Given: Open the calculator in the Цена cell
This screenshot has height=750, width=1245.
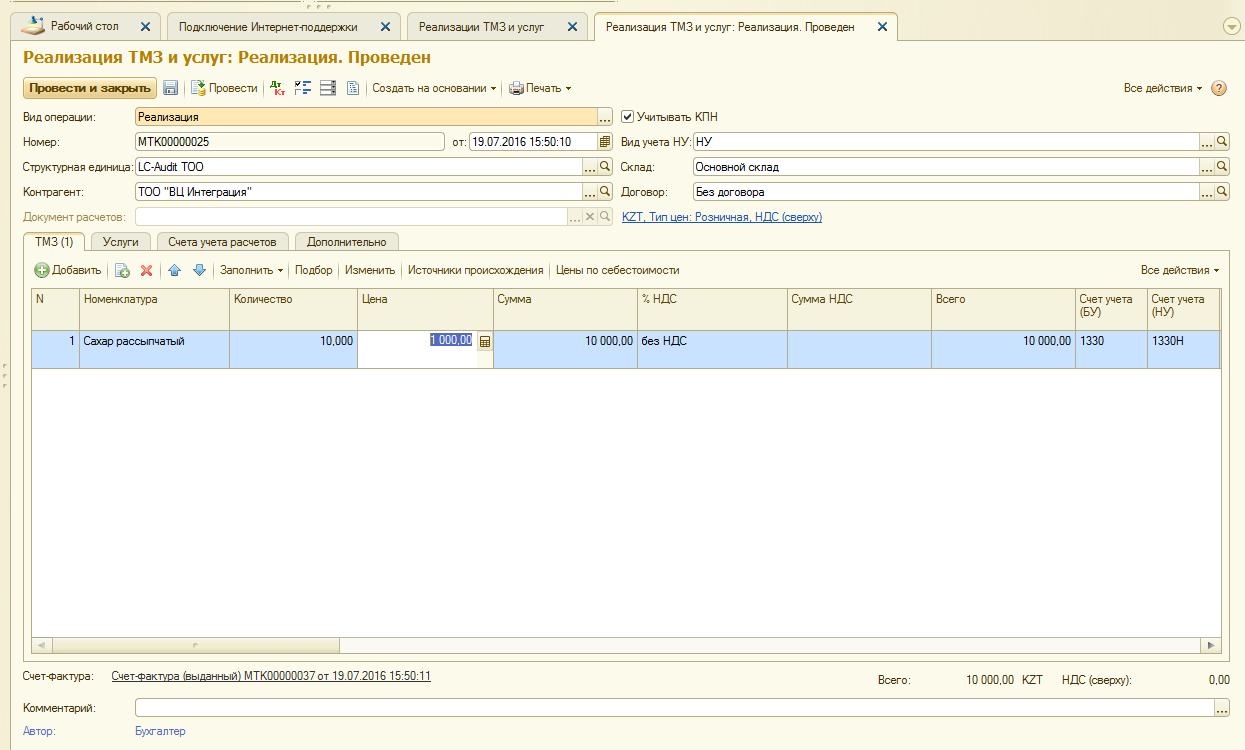Looking at the screenshot, I should pos(485,341).
